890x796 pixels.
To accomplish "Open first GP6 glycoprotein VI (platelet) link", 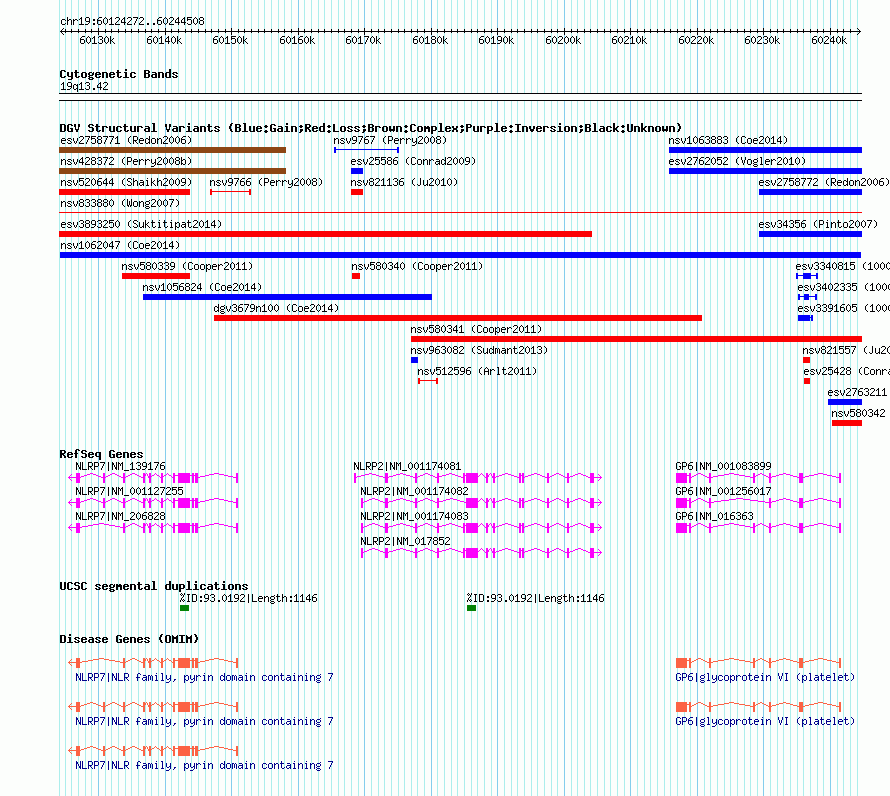I will (x=765, y=677).
